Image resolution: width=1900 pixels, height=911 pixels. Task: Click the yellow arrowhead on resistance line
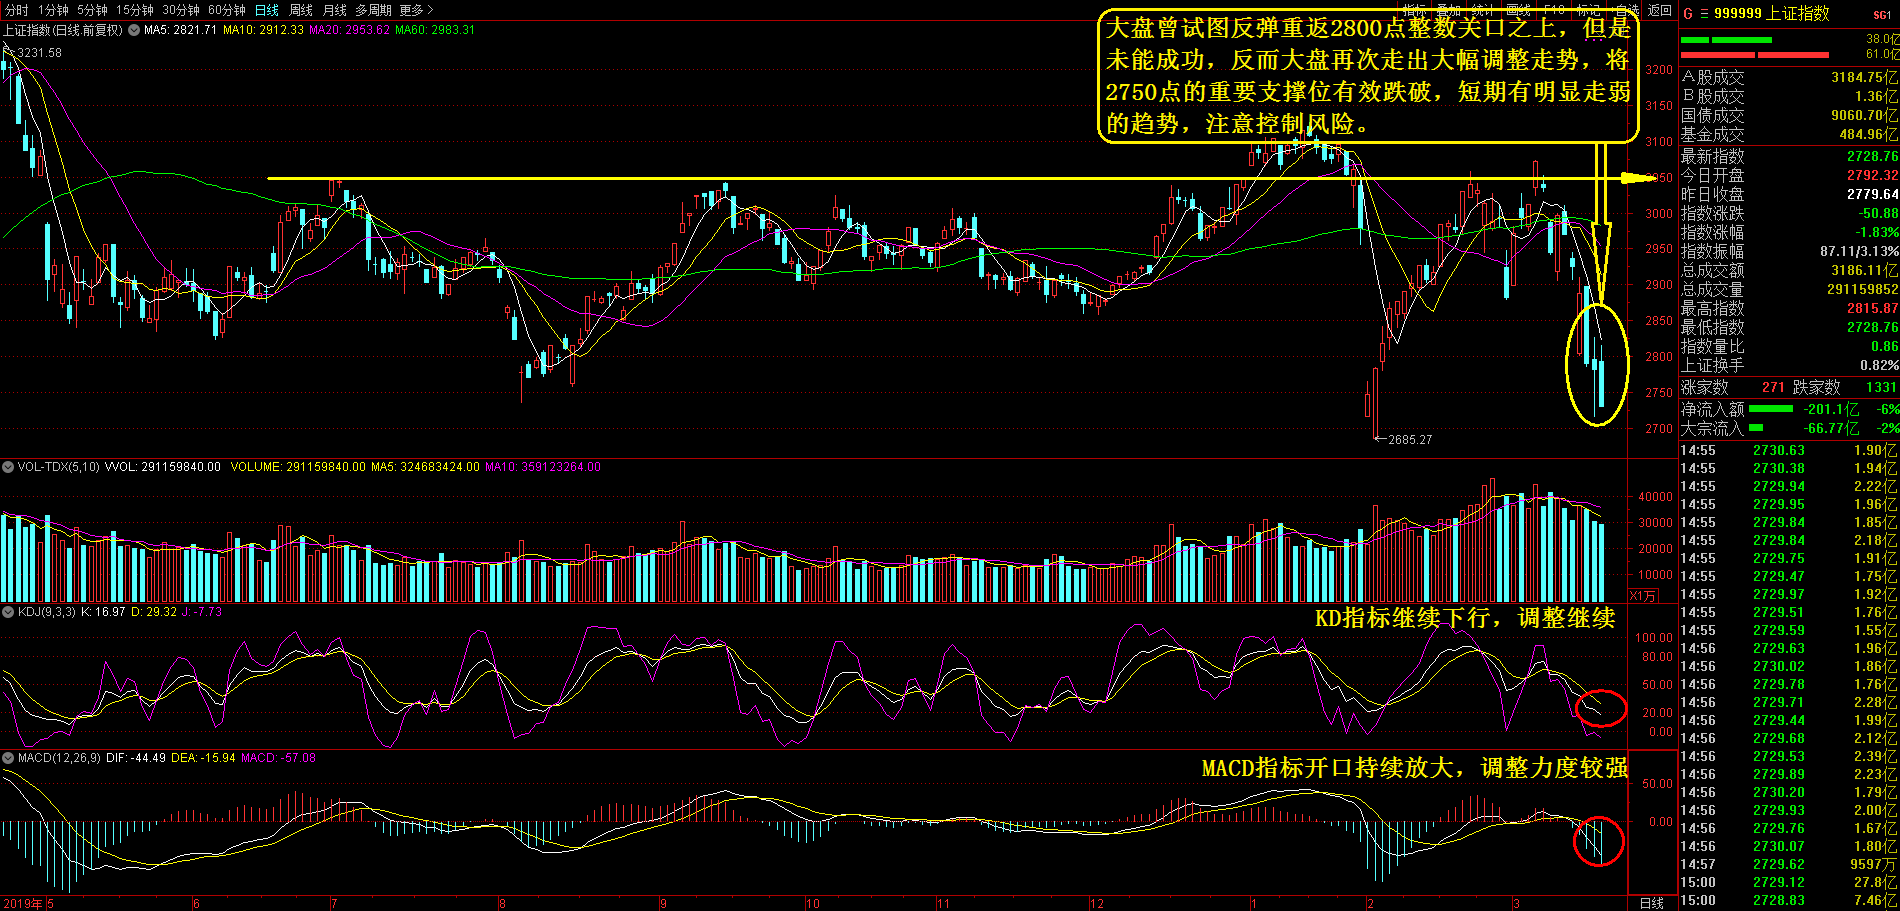pyautogui.click(x=1638, y=178)
